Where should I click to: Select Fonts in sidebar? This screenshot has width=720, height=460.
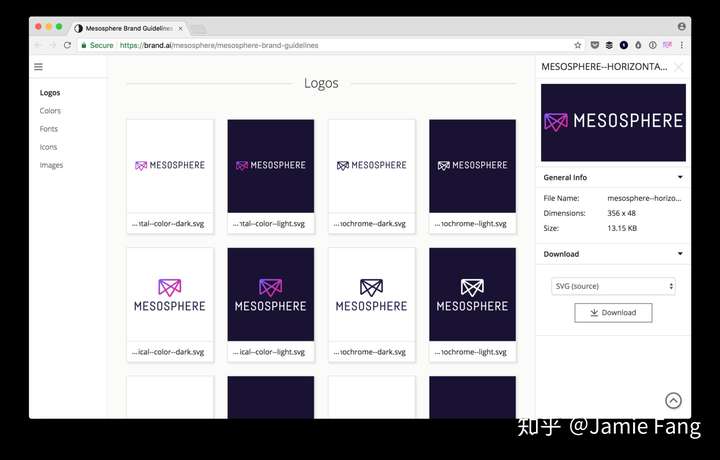(x=49, y=129)
